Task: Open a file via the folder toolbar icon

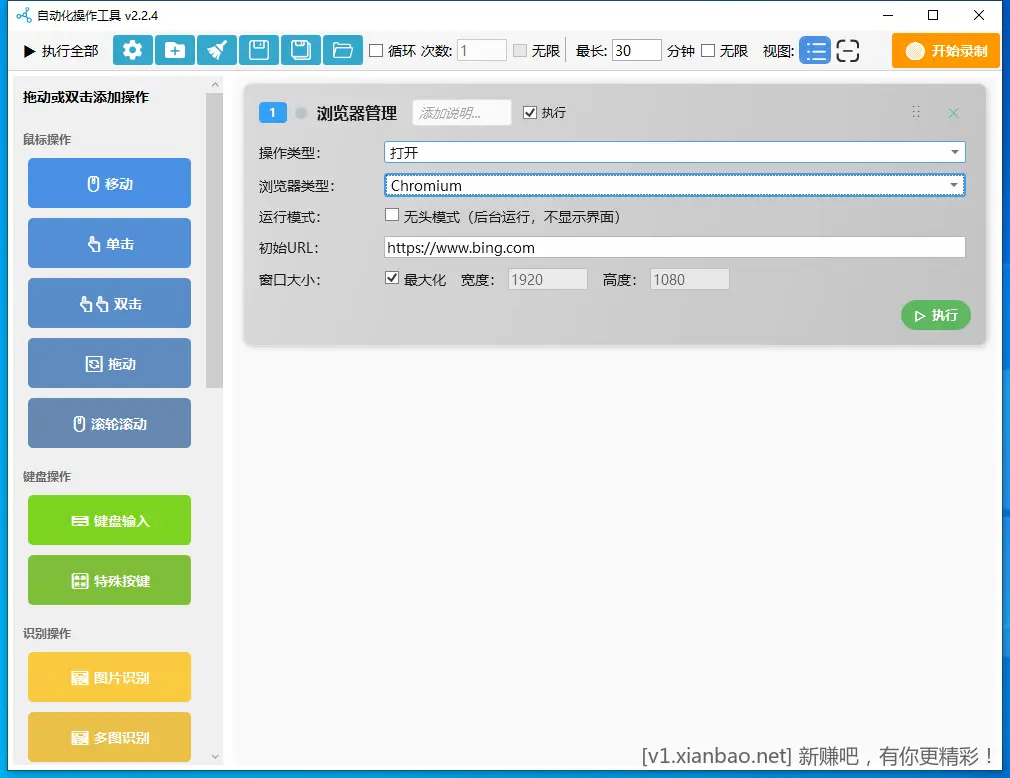Action: point(342,48)
